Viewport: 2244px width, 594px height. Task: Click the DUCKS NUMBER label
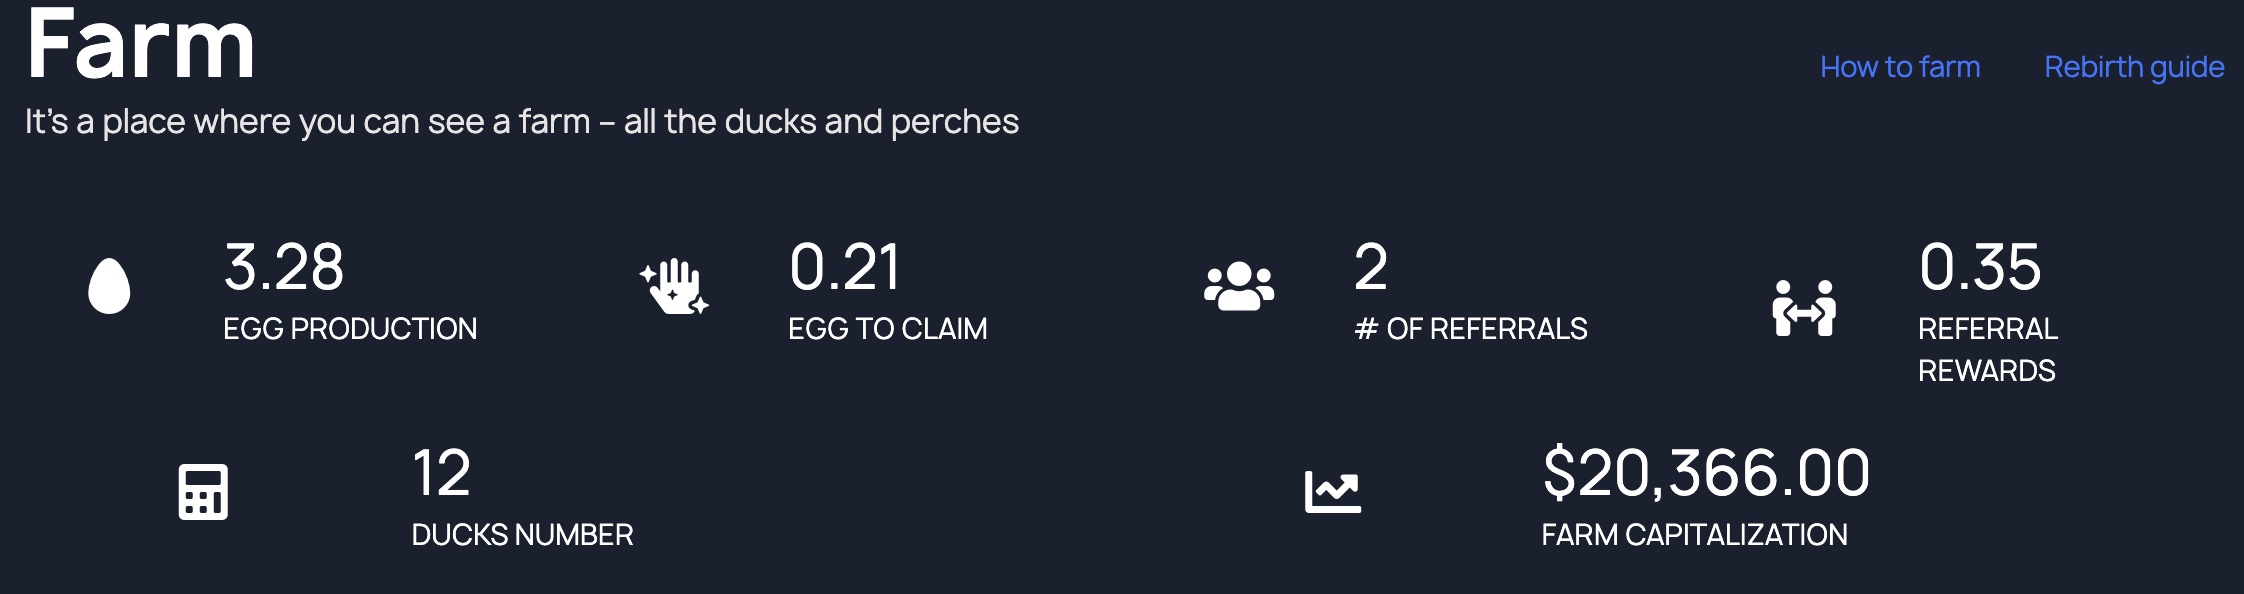(x=522, y=535)
